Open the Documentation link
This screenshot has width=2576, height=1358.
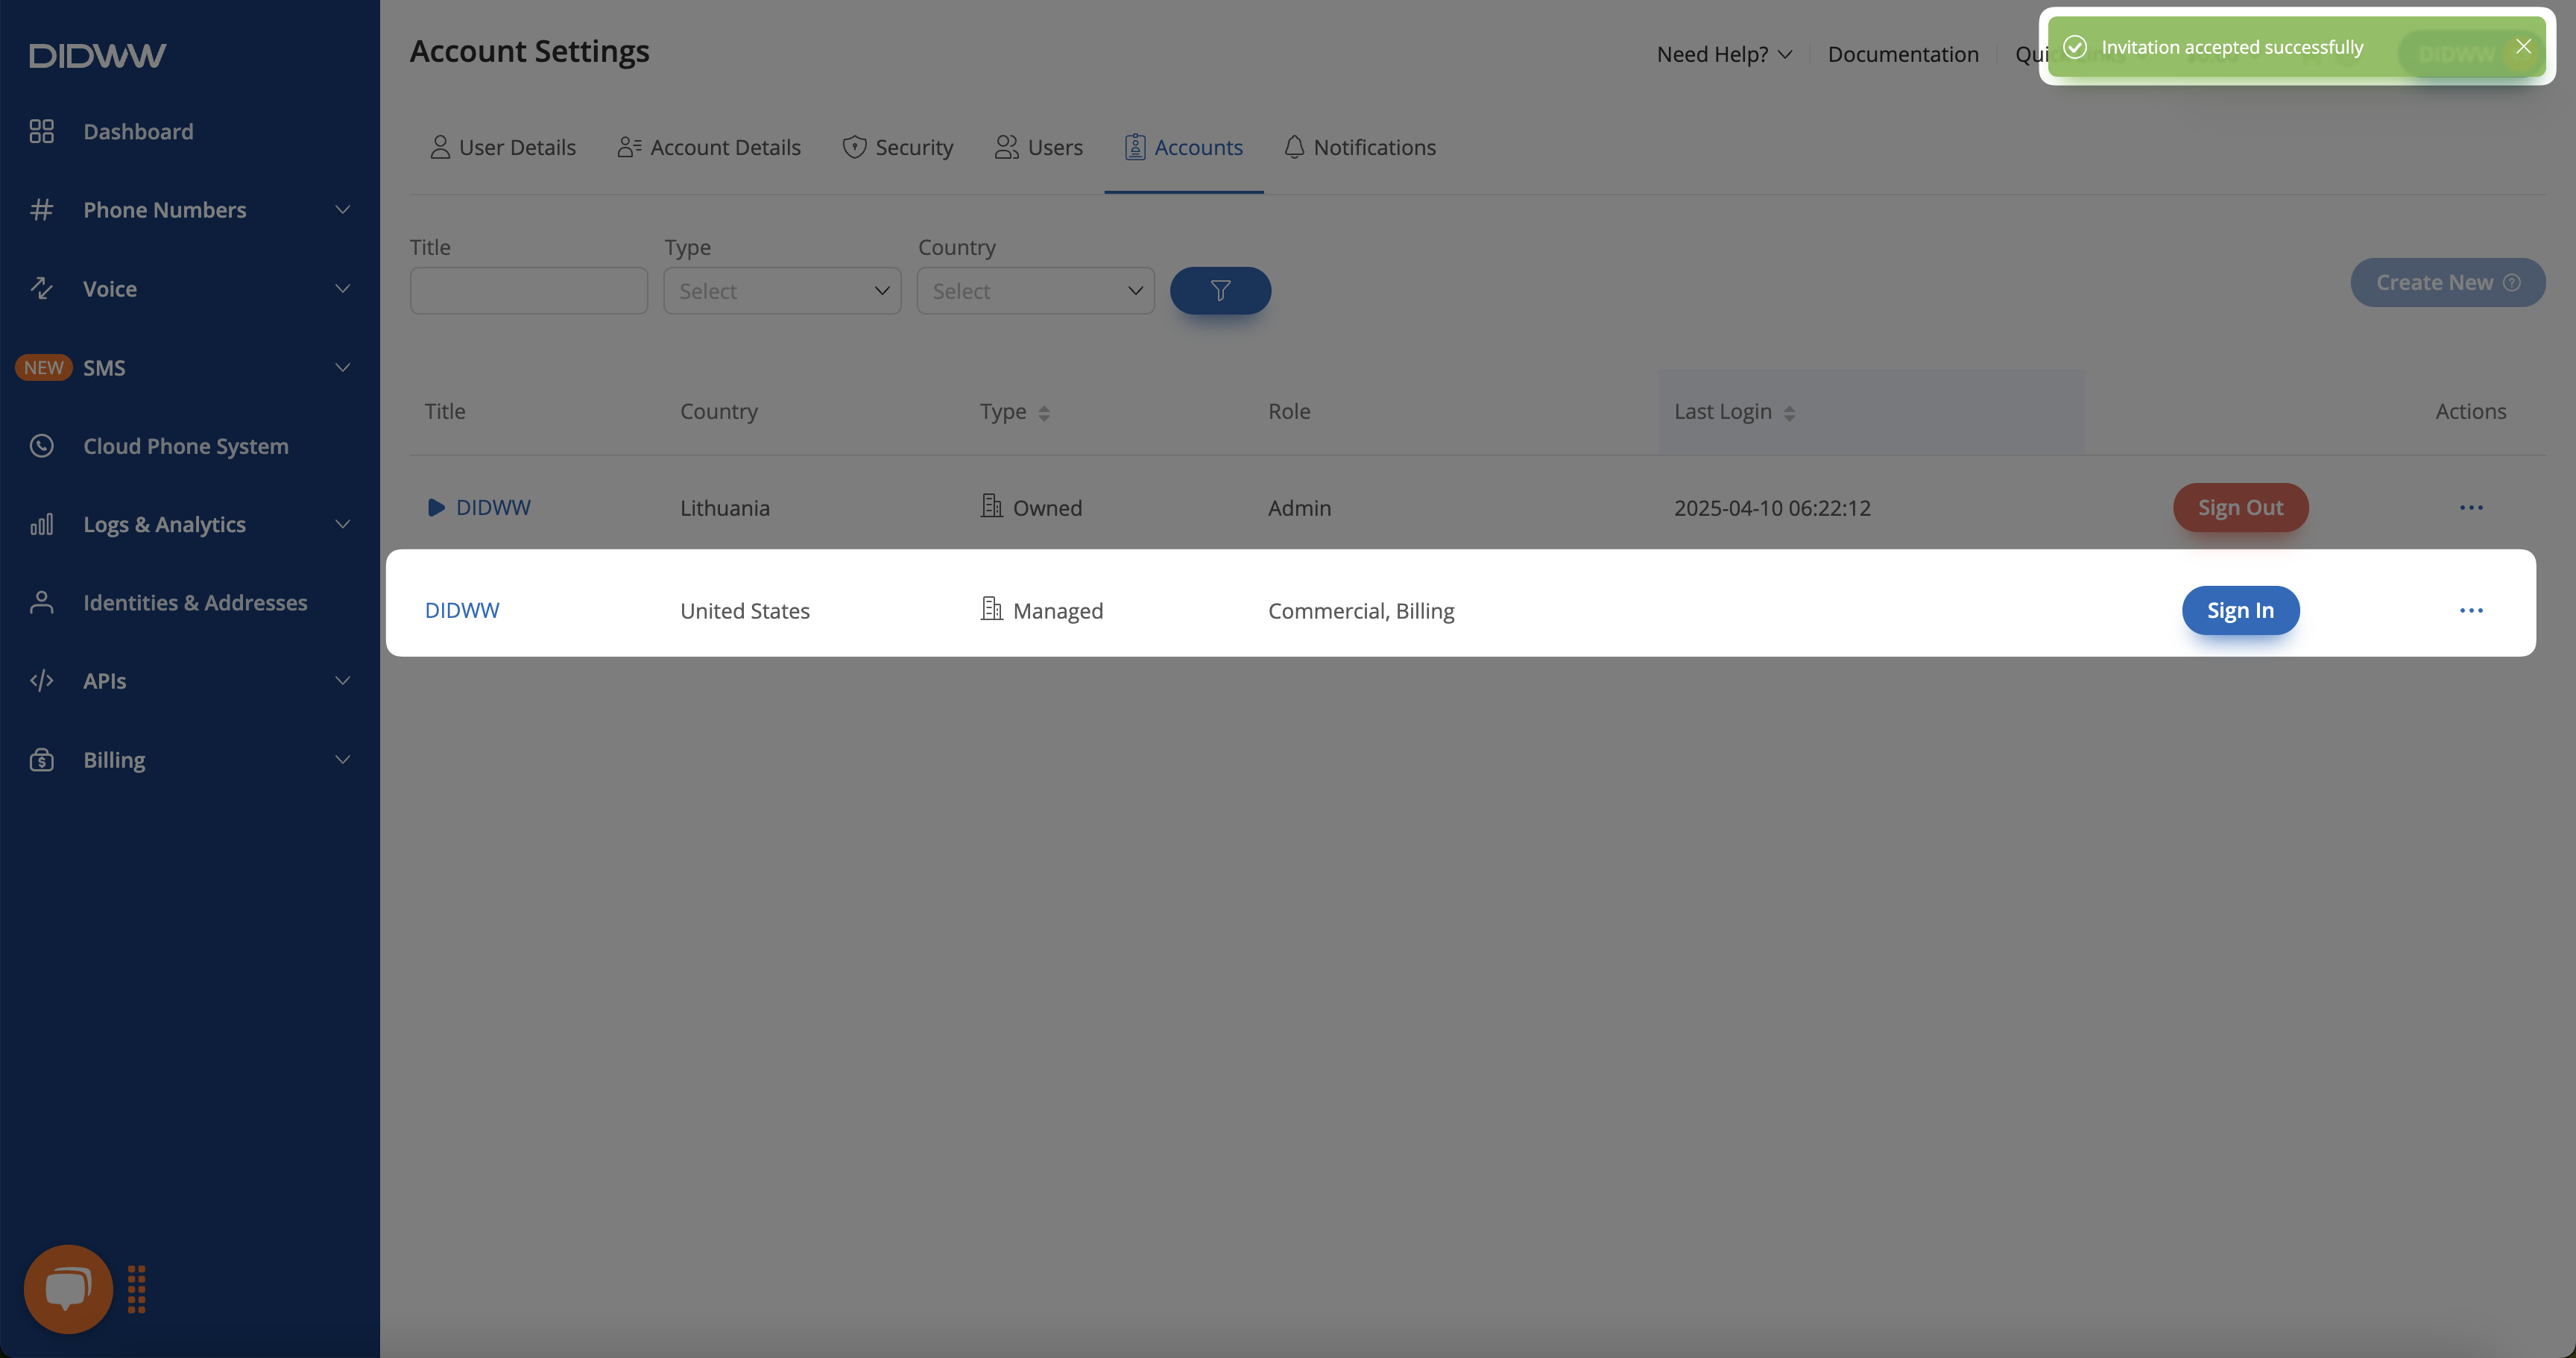[x=1902, y=54]
